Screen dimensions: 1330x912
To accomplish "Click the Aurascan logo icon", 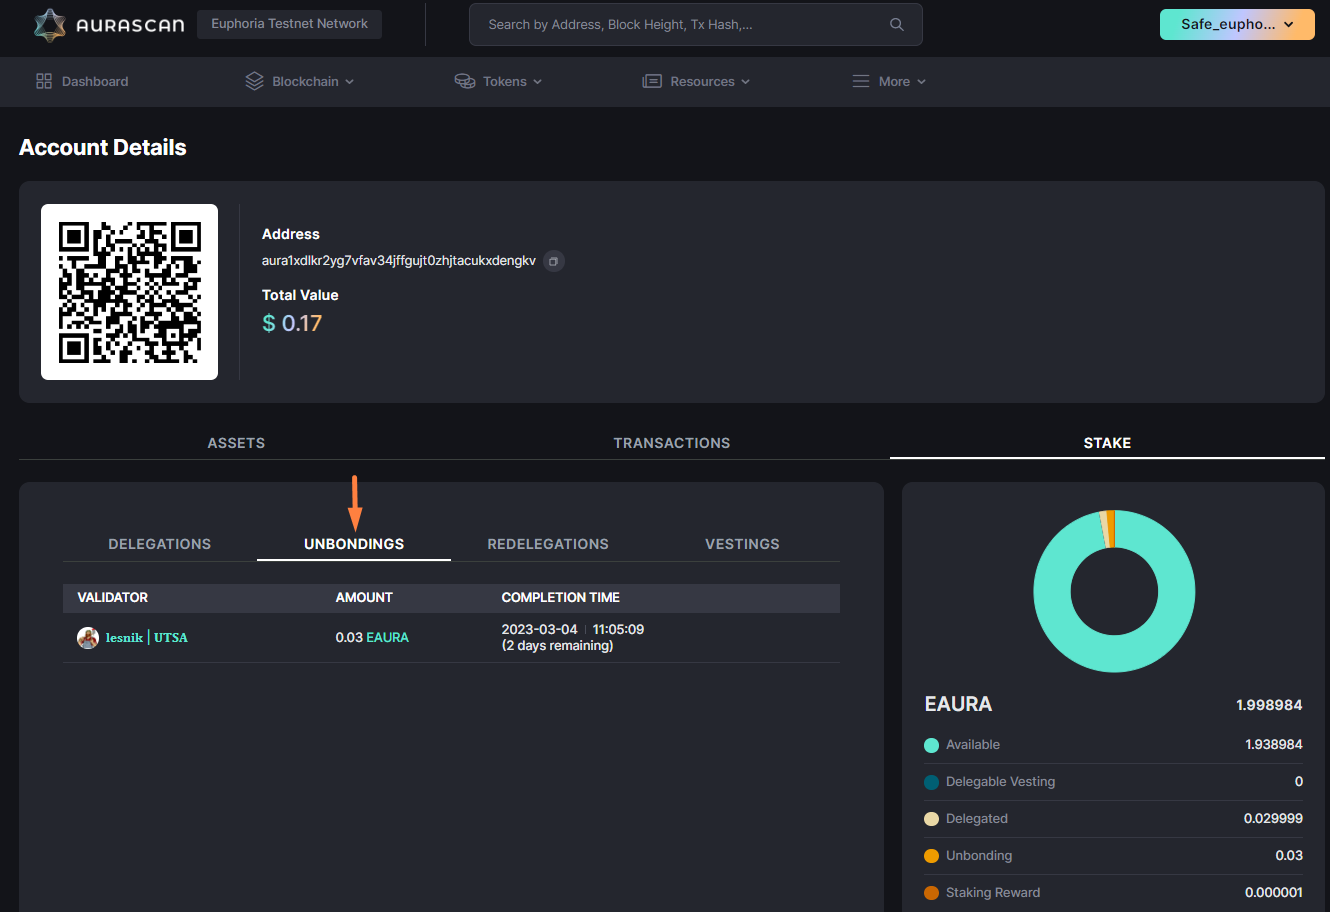I will click(x=49, y=25).
